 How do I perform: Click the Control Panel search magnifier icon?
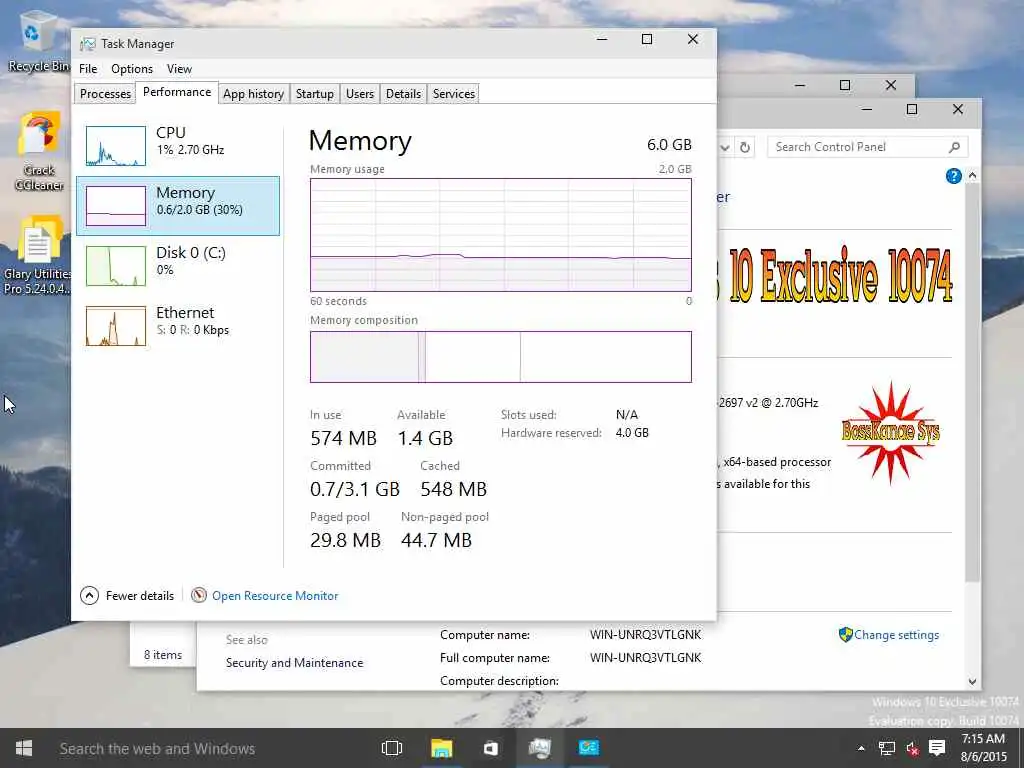[954, 147]
